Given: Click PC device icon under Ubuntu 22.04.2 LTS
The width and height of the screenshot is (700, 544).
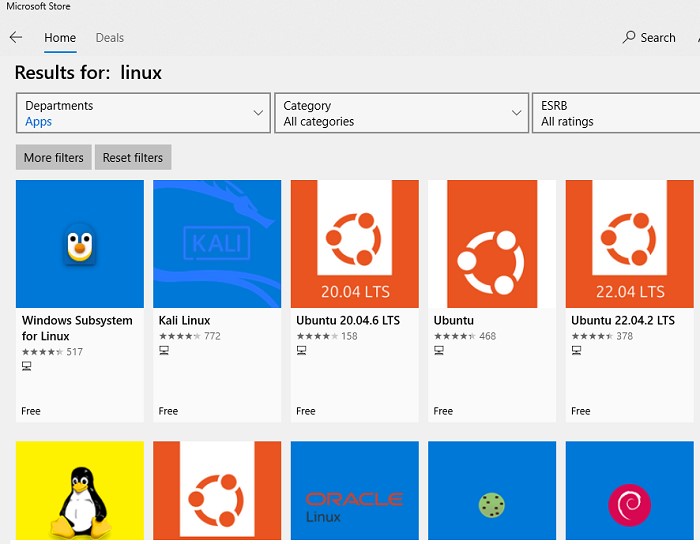Looking at the screenshot, I should tap(576, 351).
